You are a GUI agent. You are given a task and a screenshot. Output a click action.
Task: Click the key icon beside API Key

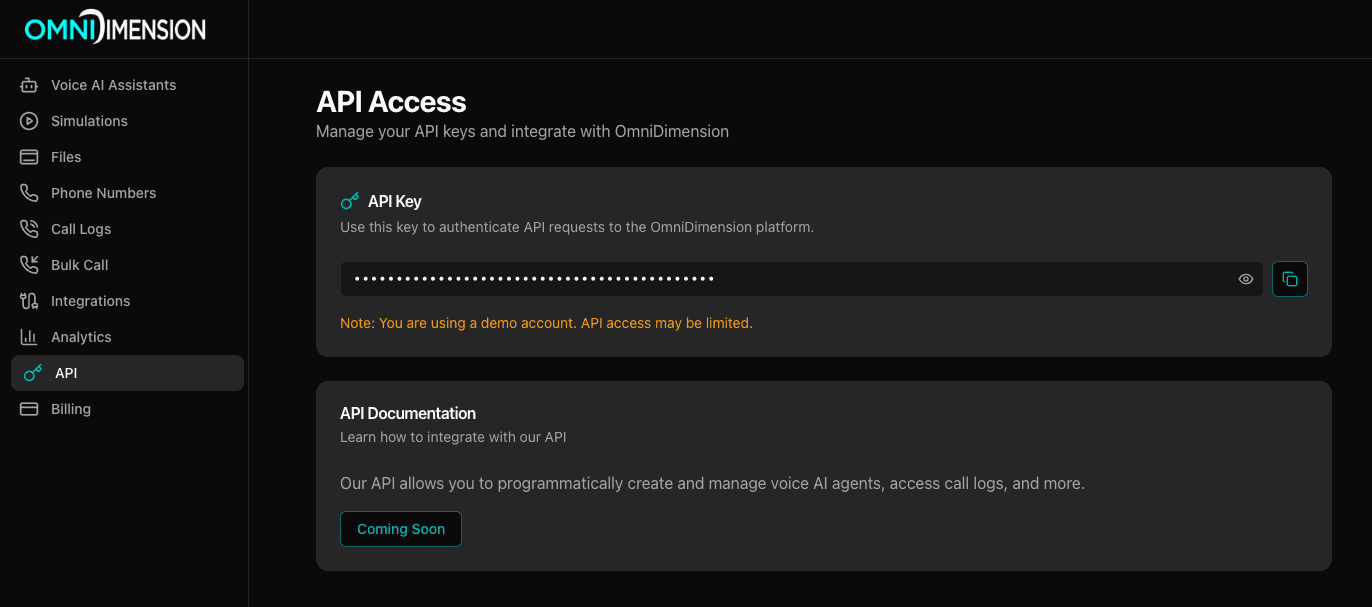pyautogui.click(x=349, y=200)
